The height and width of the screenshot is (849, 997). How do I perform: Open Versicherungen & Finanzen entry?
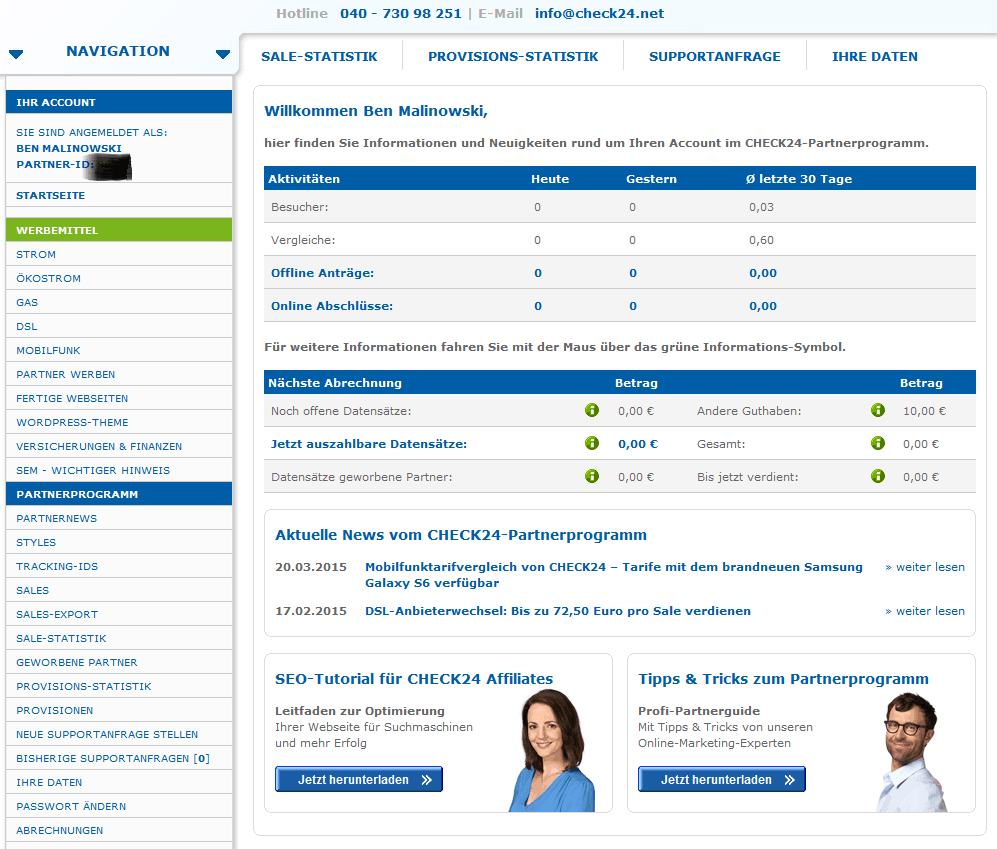(x=119, y=446)
